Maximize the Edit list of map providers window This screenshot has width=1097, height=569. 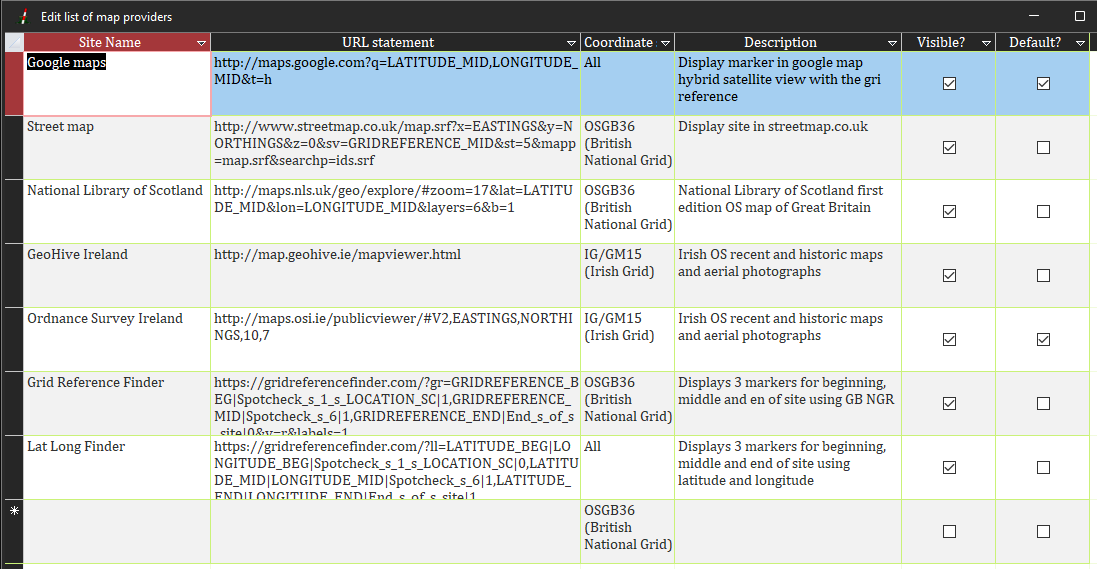pyautogui.click(x=1079, y=17)
